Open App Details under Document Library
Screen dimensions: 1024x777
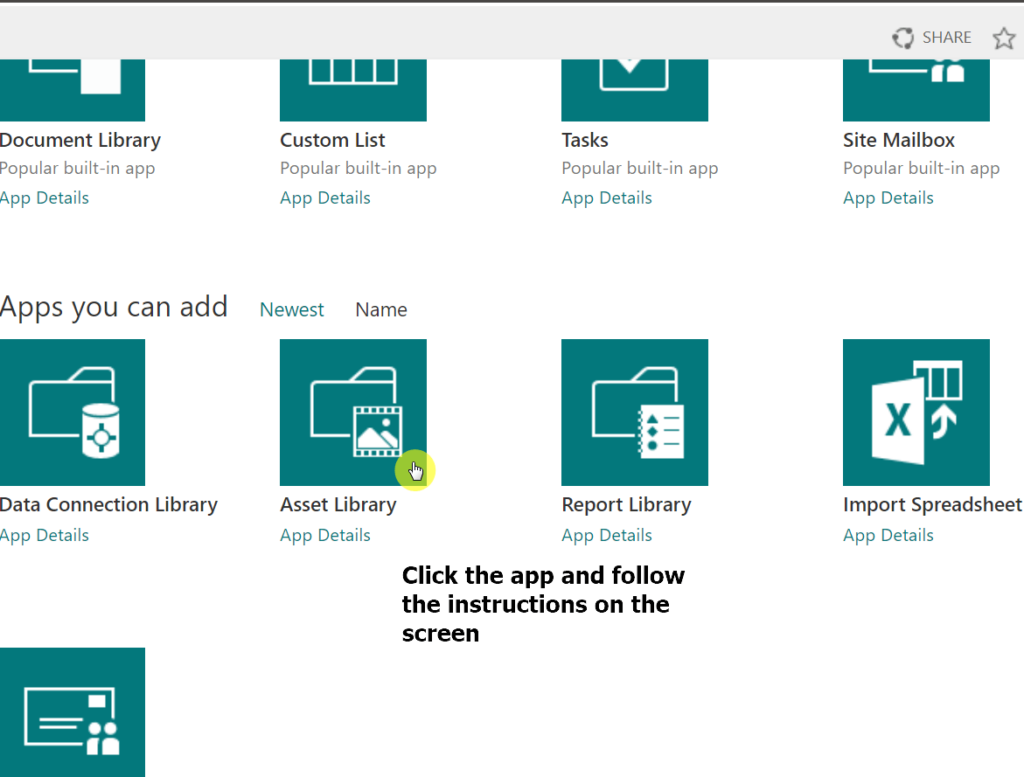(44, 198)
